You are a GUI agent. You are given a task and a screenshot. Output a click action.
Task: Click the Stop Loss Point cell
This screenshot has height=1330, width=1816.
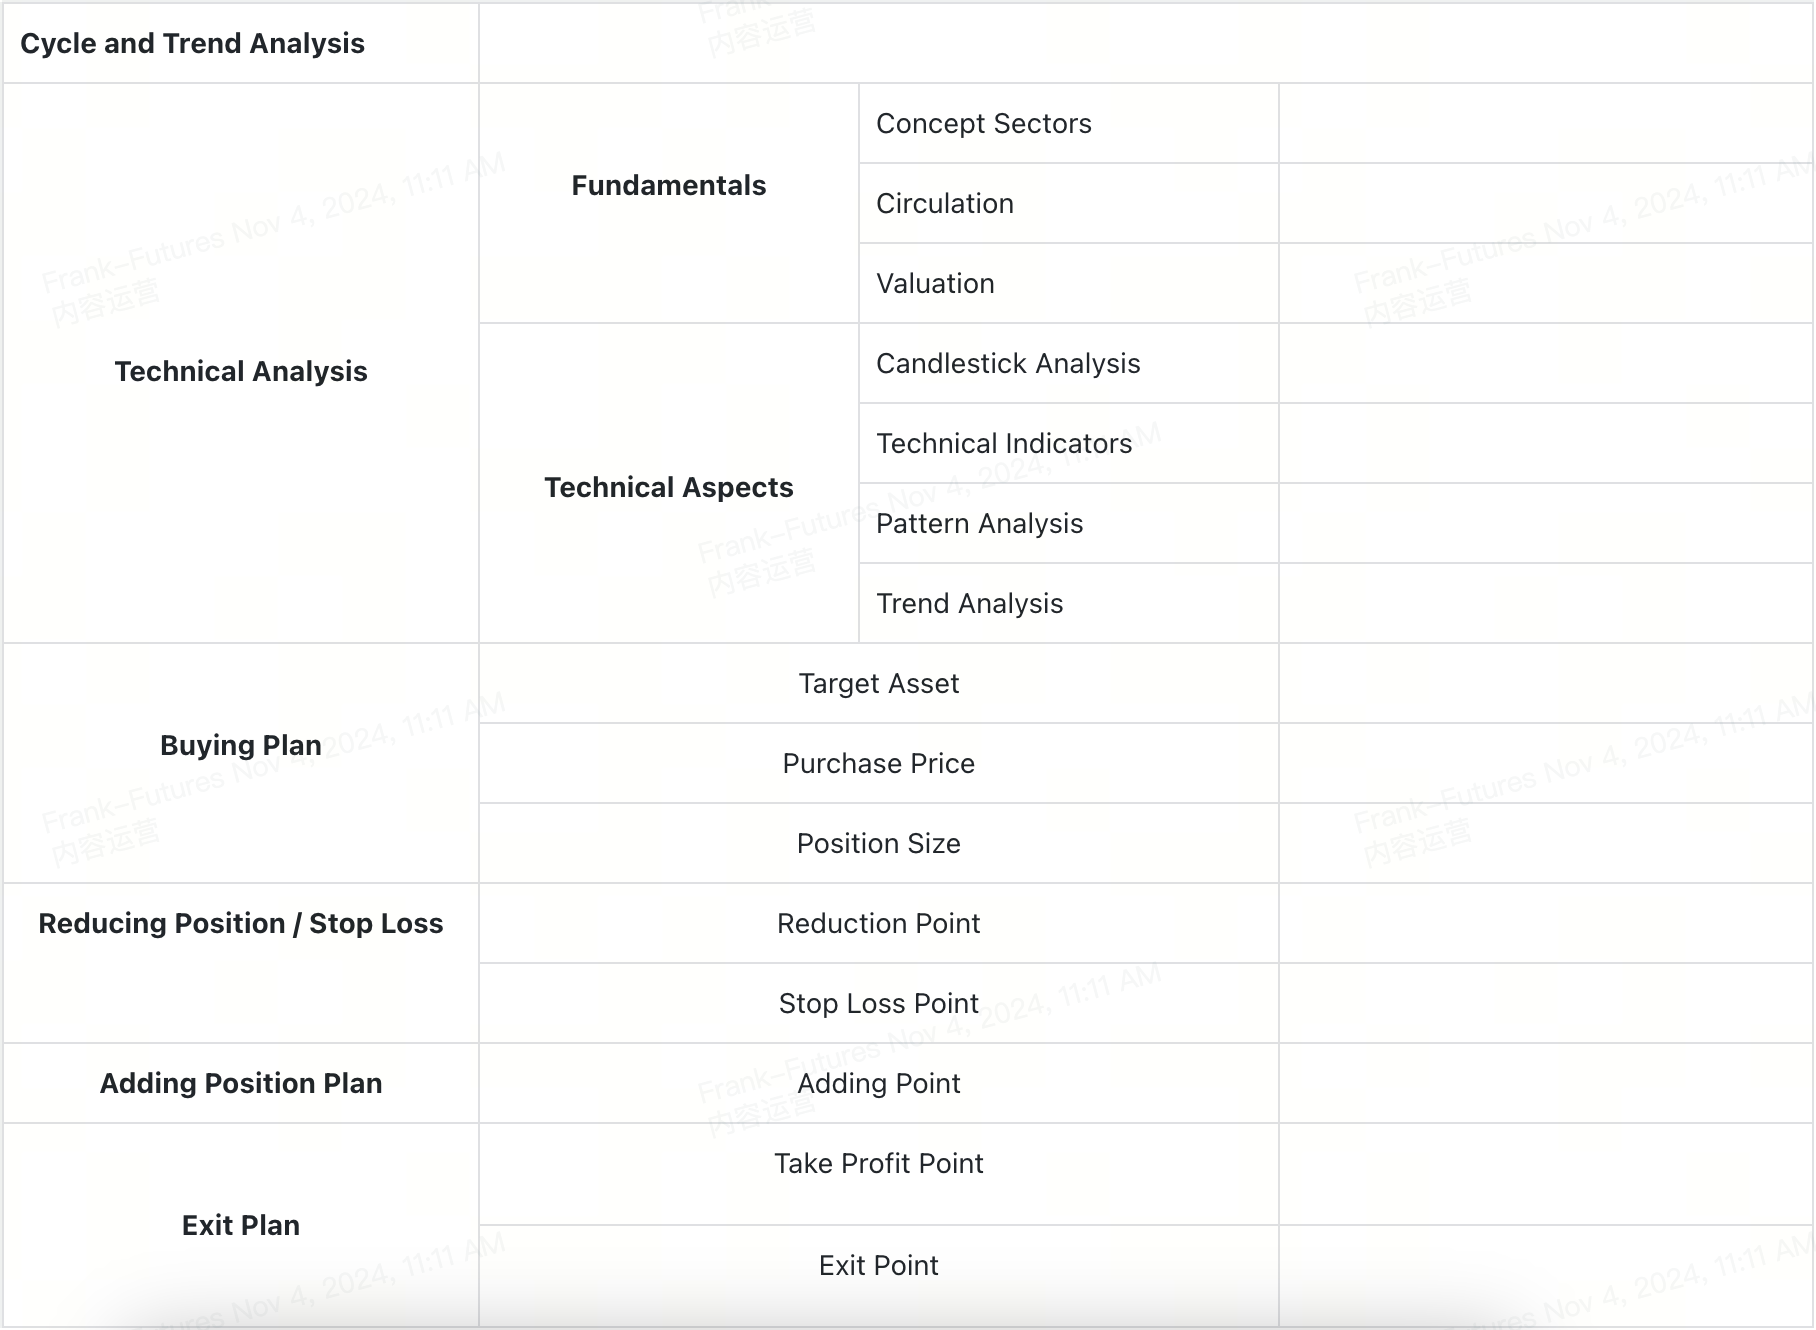coord(878,1004)
